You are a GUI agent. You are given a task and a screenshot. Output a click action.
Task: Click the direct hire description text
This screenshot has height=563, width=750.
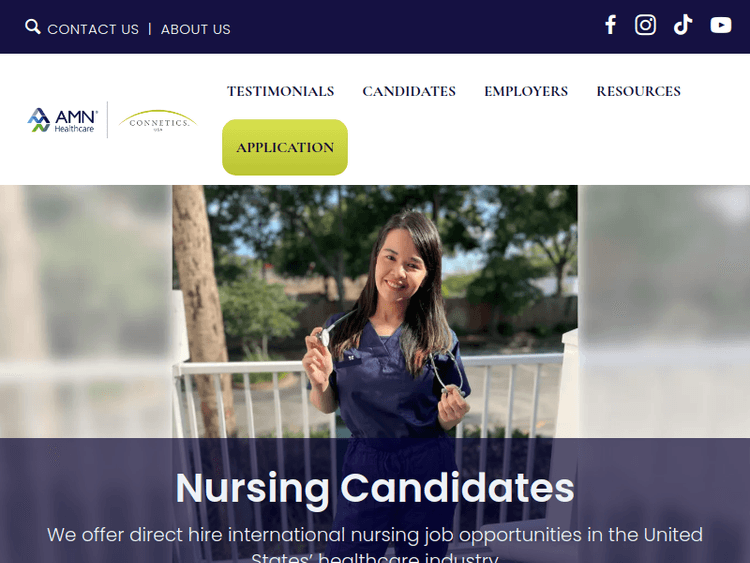coord(375,536)
